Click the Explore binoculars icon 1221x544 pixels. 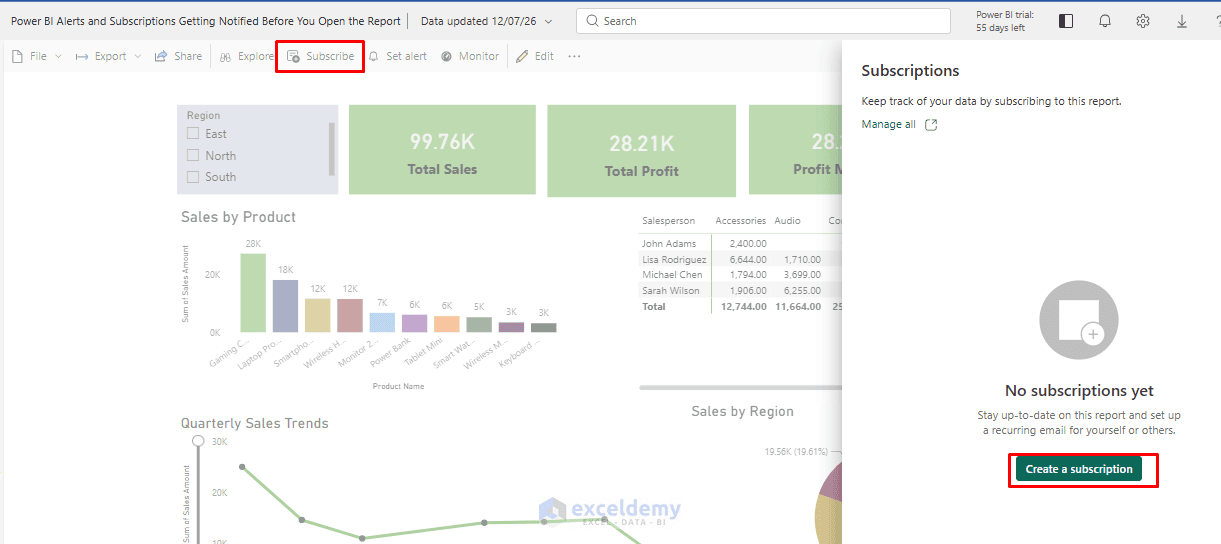coord(225,57)
